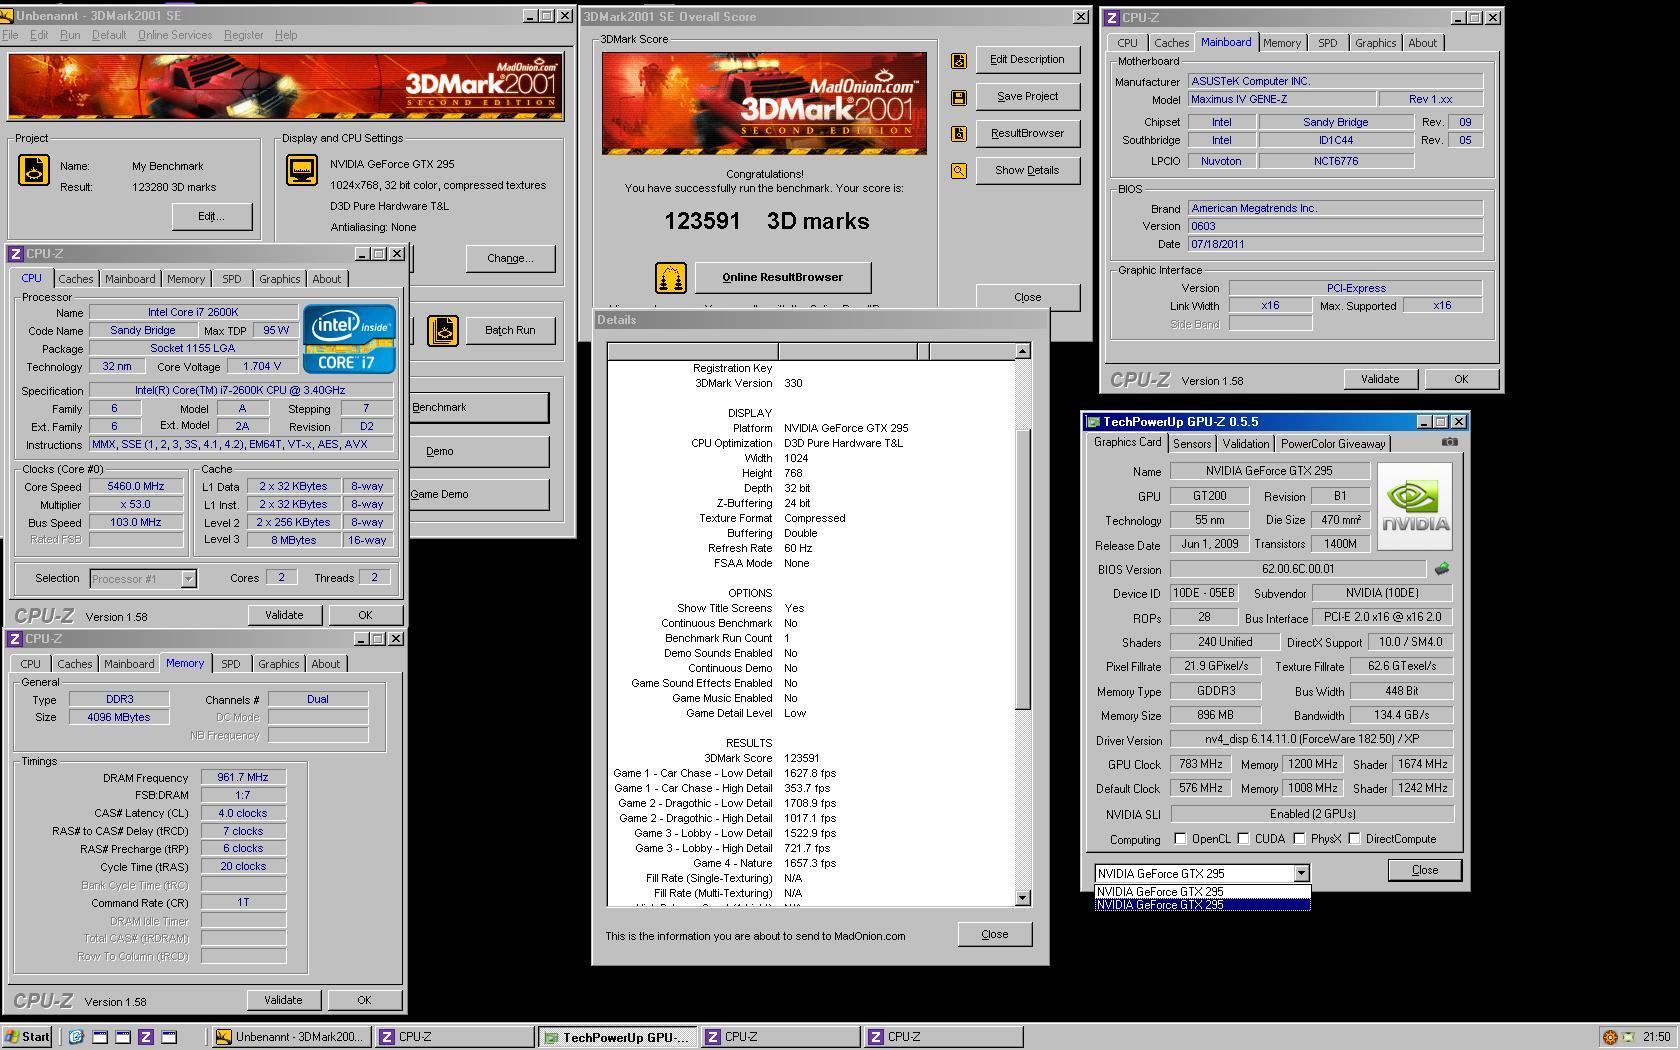Open SPD tab in CPU-Z motherboard window
Screen dimensions: 1680x1050
tap(1327, 43)
